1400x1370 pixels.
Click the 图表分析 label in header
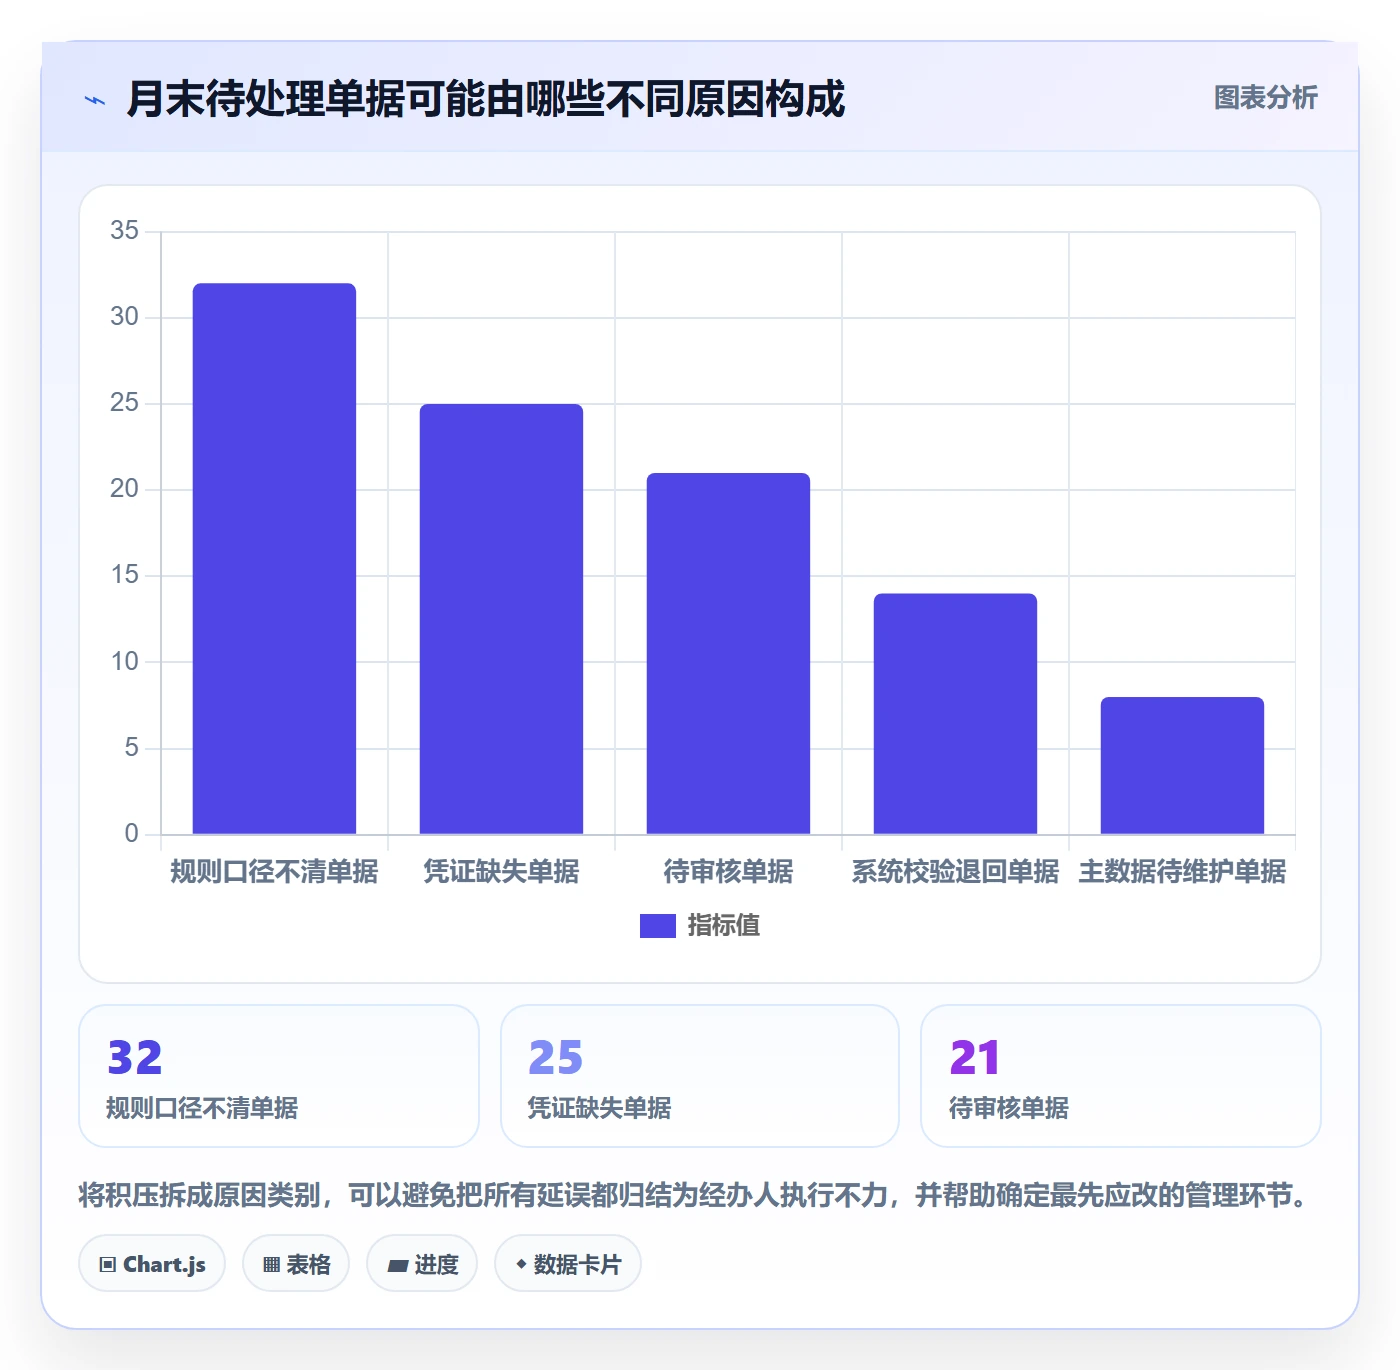pos(1265,98)
